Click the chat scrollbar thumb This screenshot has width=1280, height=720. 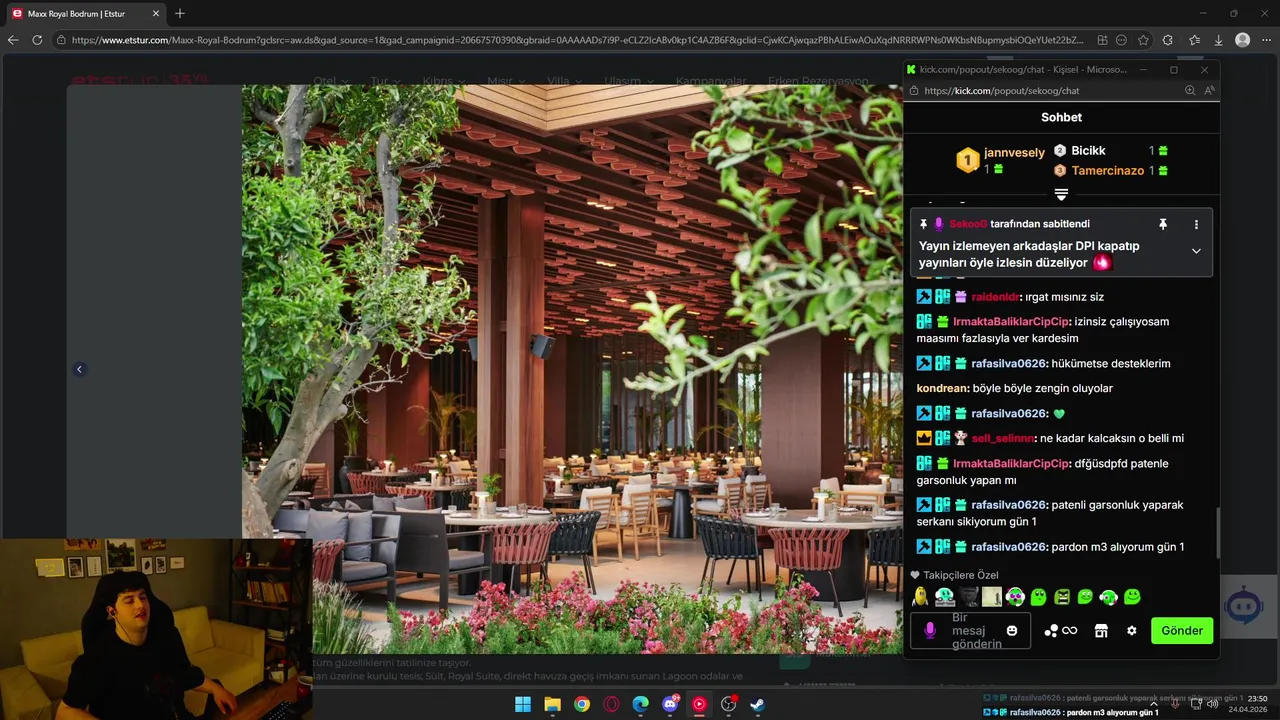click(x=1217, y=533)
